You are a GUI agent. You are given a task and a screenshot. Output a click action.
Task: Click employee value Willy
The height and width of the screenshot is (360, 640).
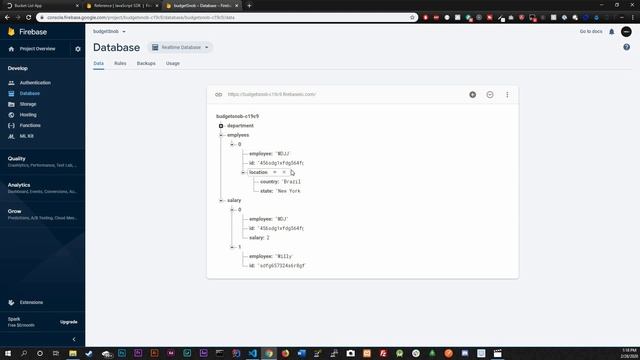[x=284, y=256]
